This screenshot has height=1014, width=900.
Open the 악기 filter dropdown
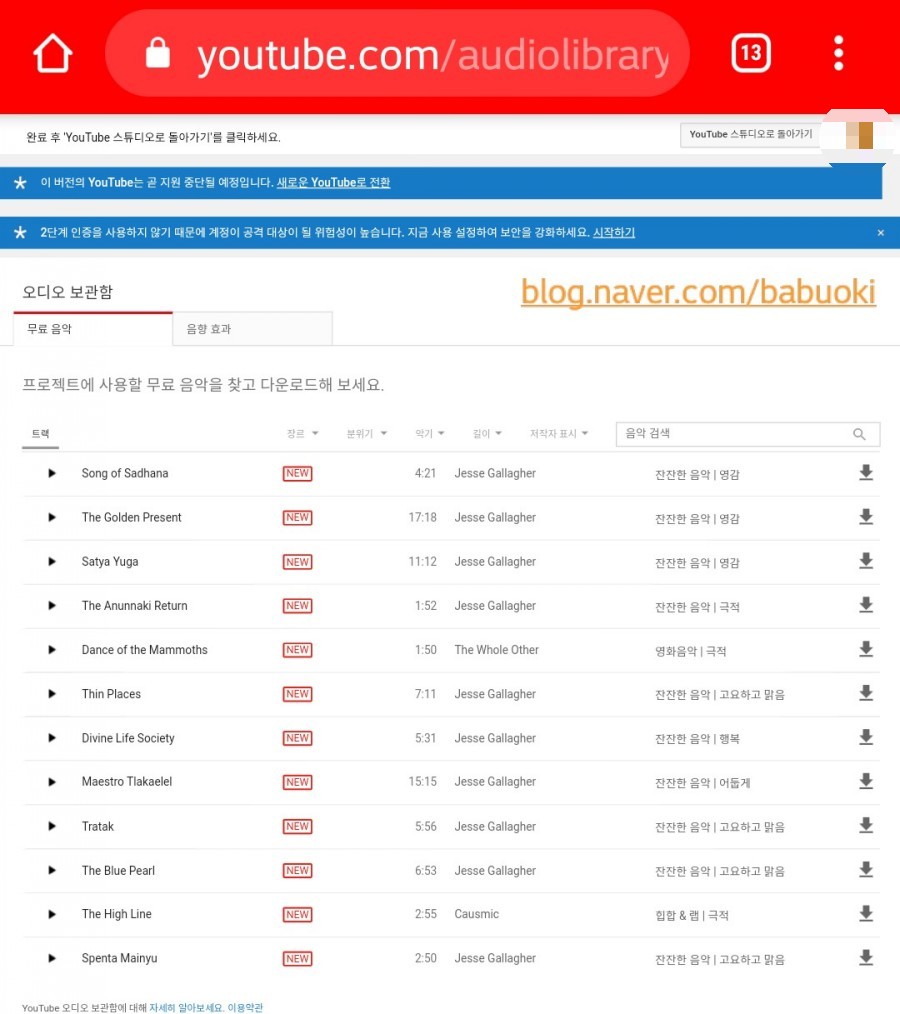(430, 434)
